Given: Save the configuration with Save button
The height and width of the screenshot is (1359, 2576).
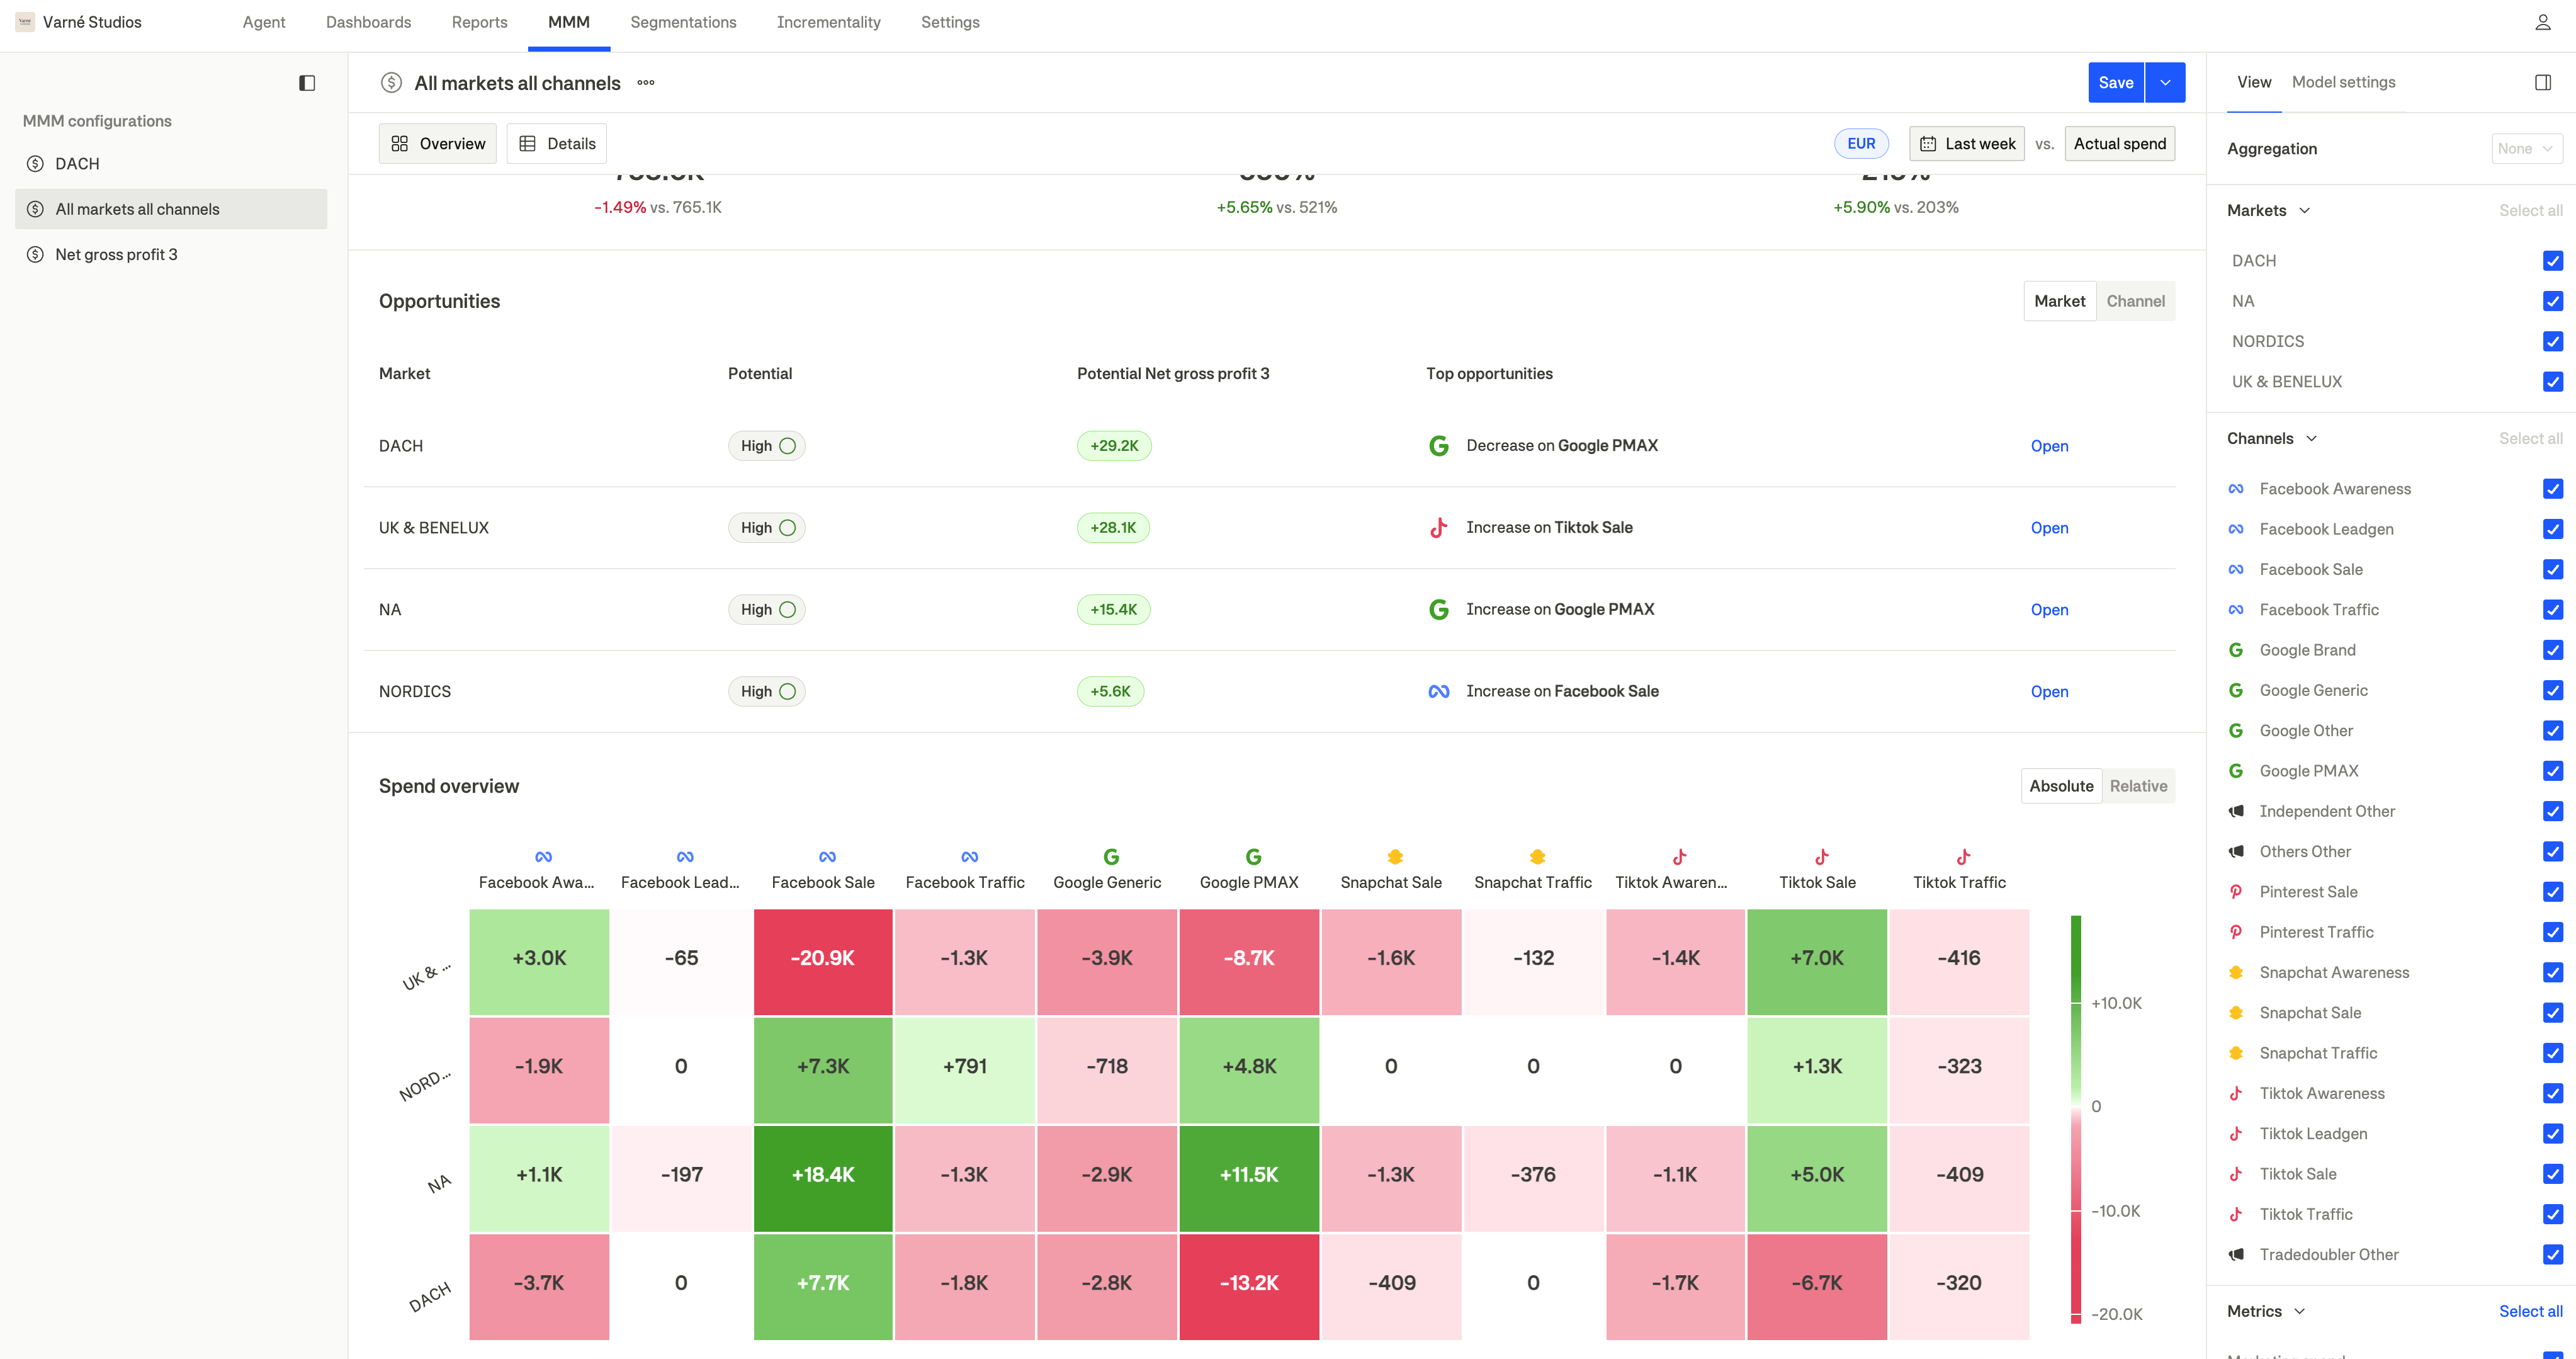Looking at the screenshot, I should click(2116, 83).
